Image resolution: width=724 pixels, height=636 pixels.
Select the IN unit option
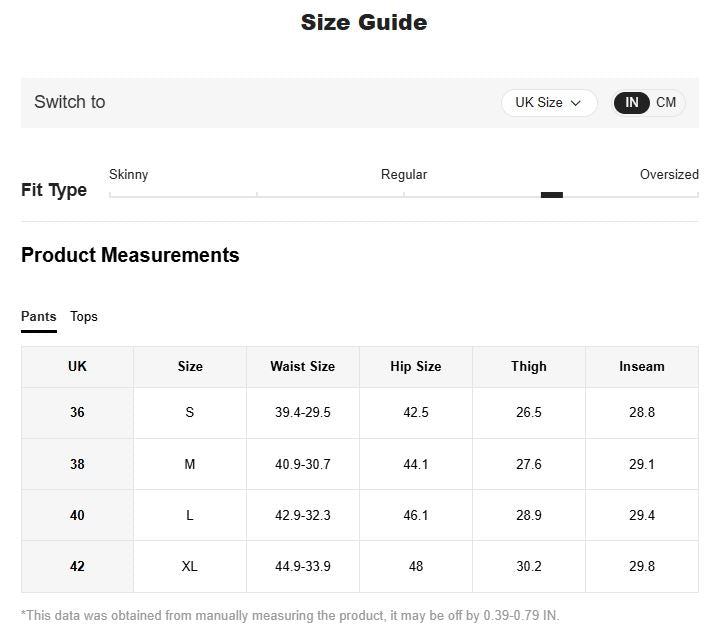632,102
